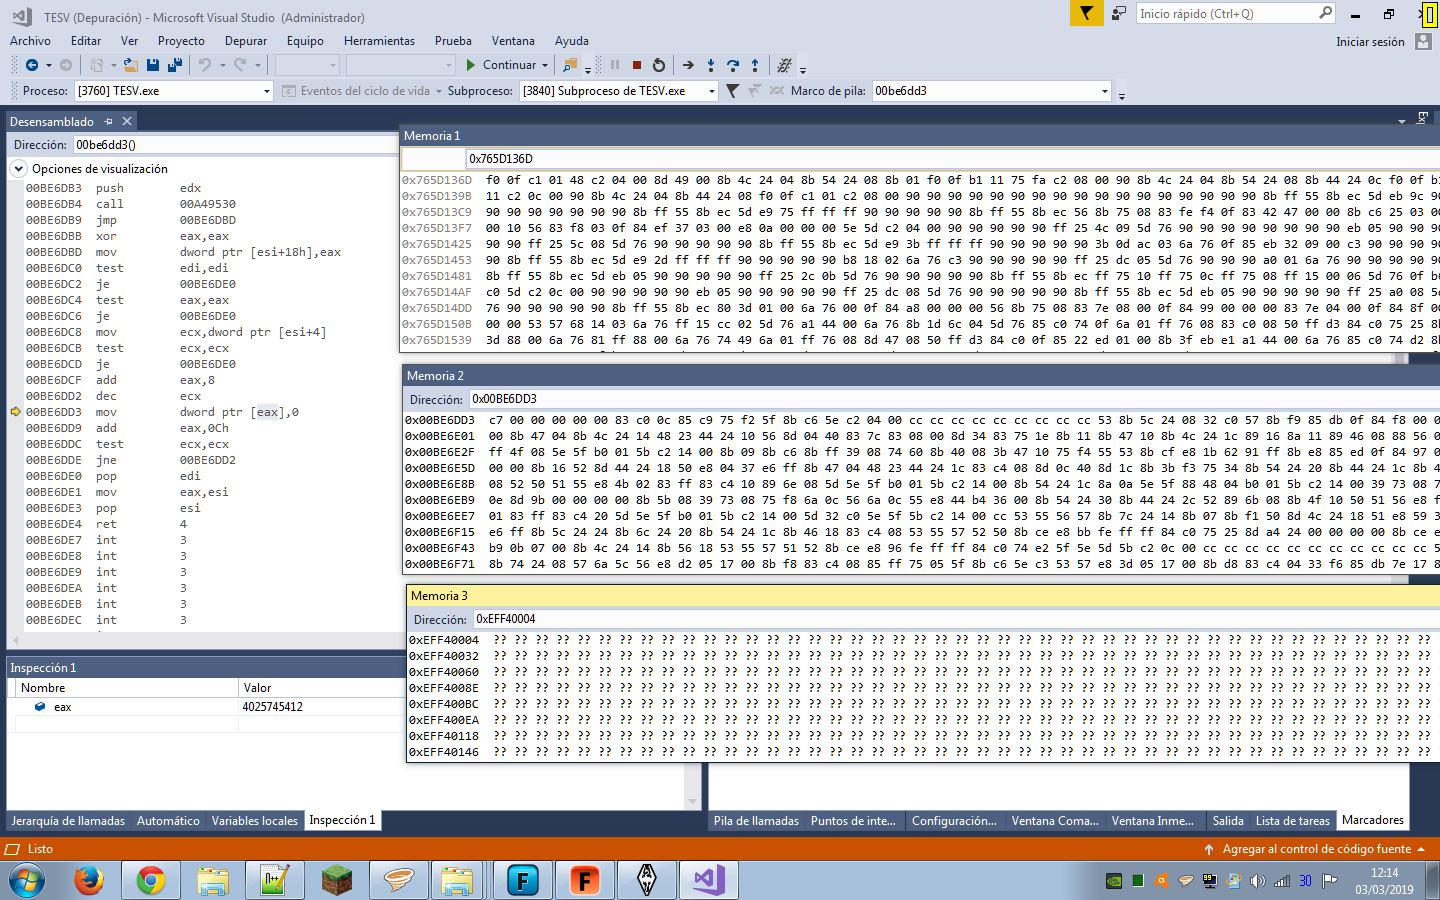
Task: Click the Skyrim TESV taskbar icon
Action: (647, 881)
